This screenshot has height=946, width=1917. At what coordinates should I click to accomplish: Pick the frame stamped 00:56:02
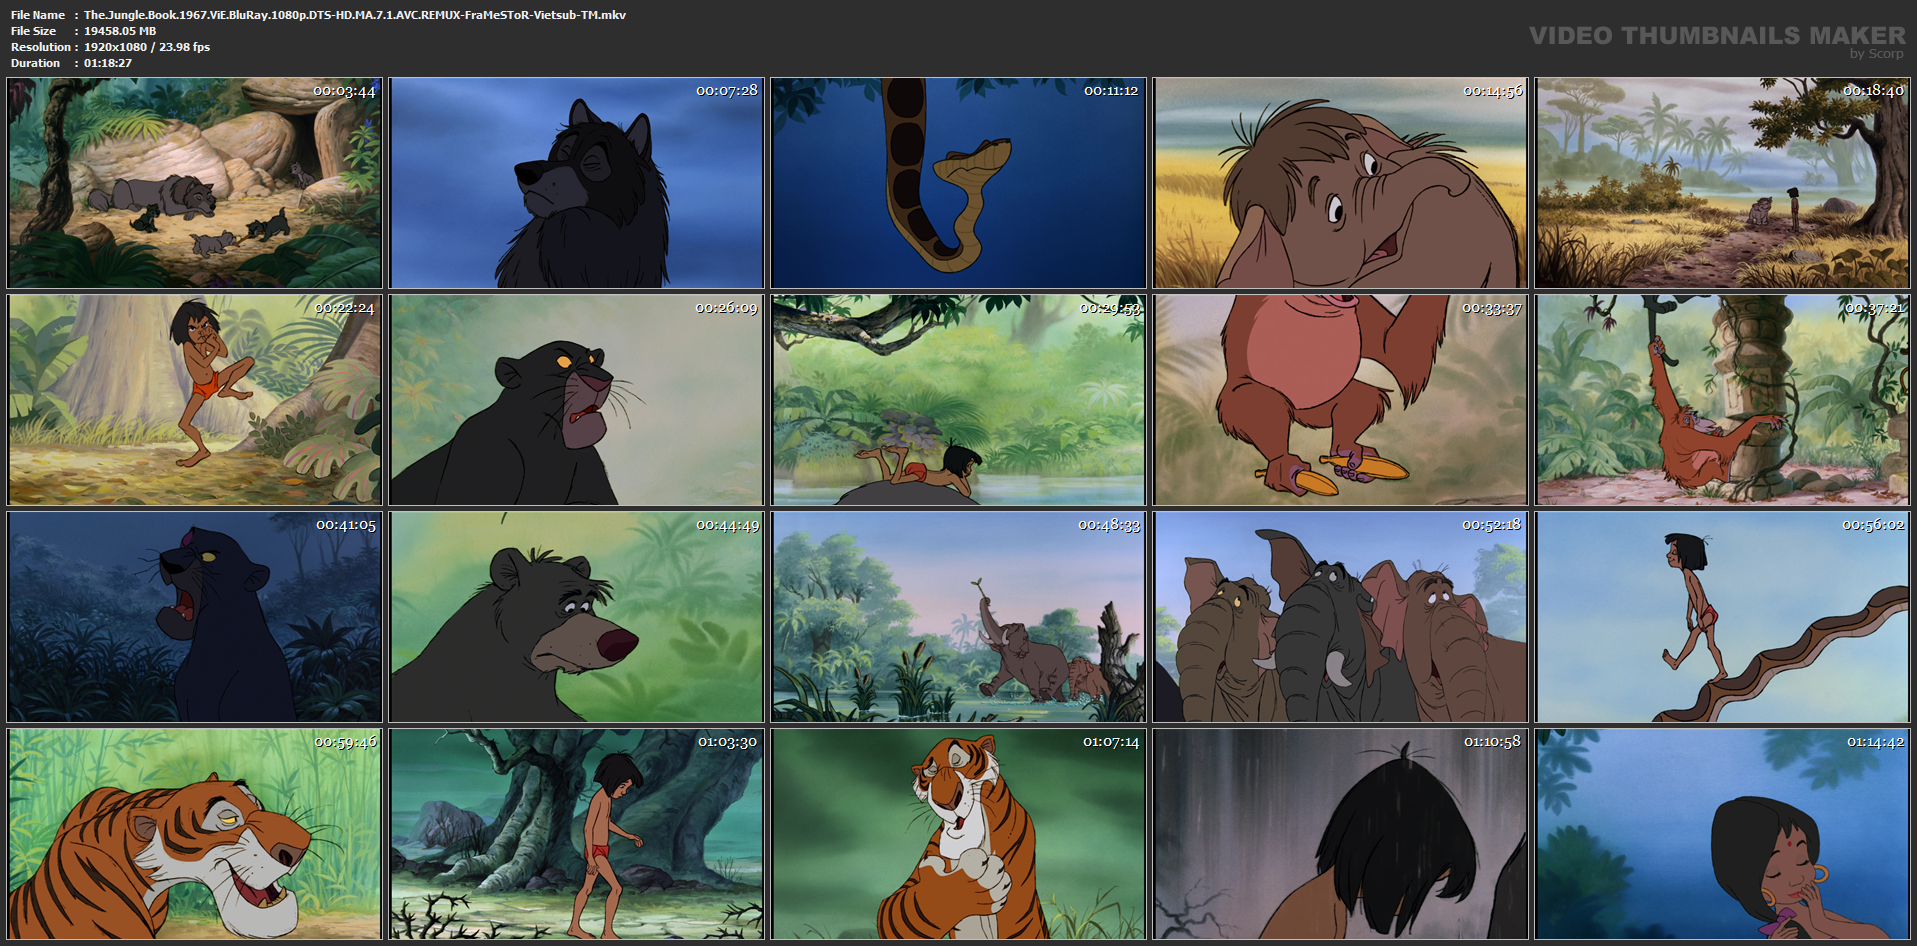pos(1723,617)
